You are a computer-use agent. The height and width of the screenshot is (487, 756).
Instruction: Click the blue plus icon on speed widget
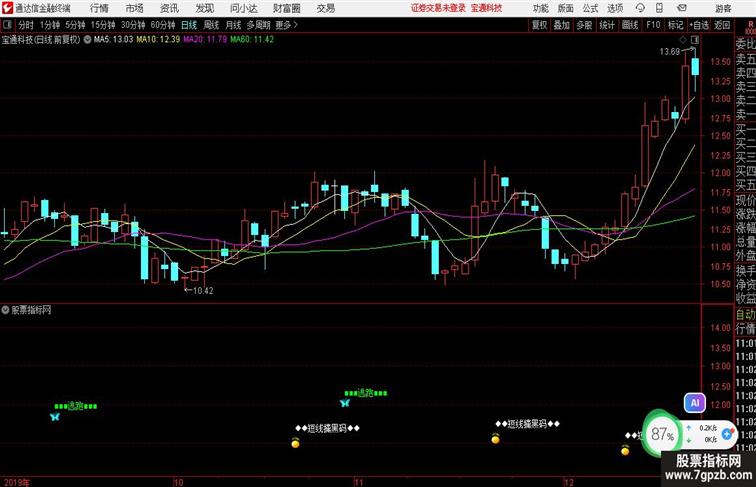(x=727, y=434)
